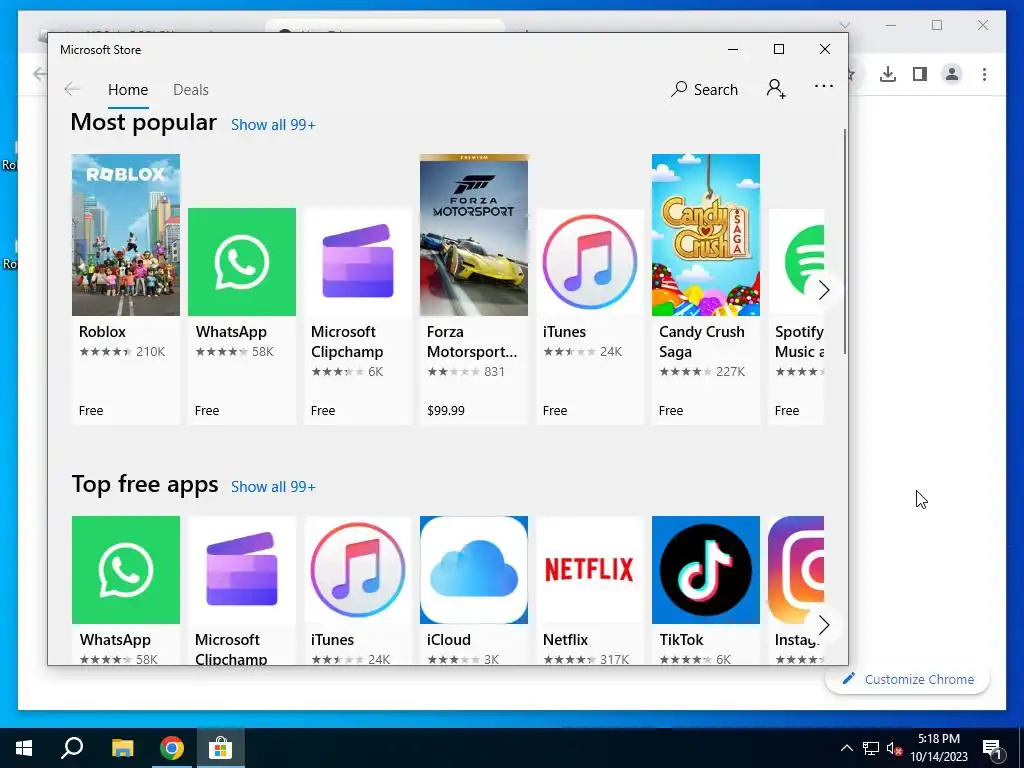Screen dimensions: 1024x768
Task: Switch to the Home tab
Action: (x=128, y=89)
